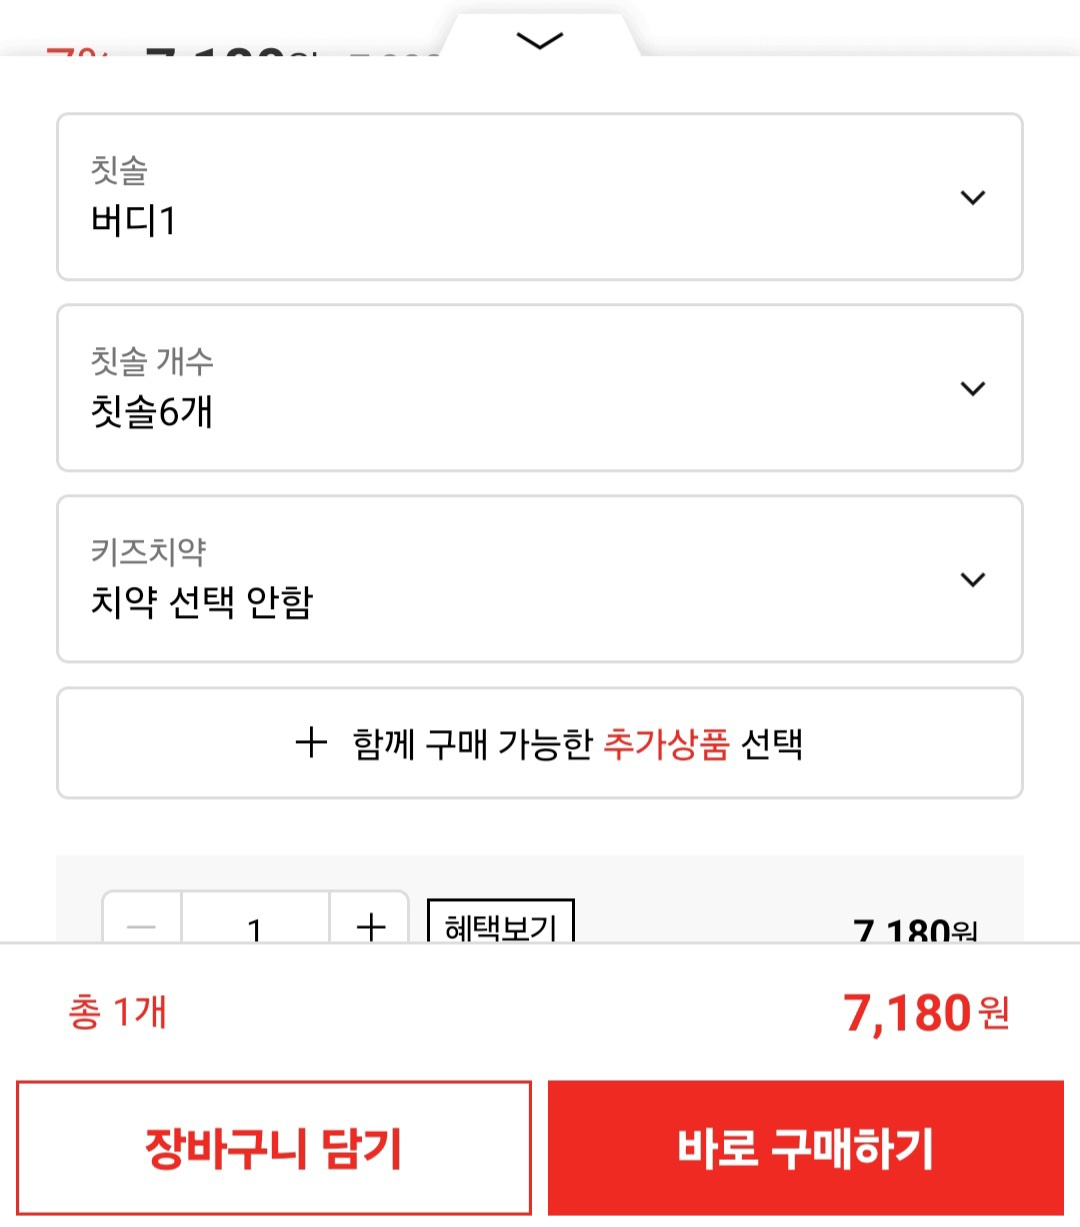Tap the red 바로 구매하기 button

pos(805,1147)
